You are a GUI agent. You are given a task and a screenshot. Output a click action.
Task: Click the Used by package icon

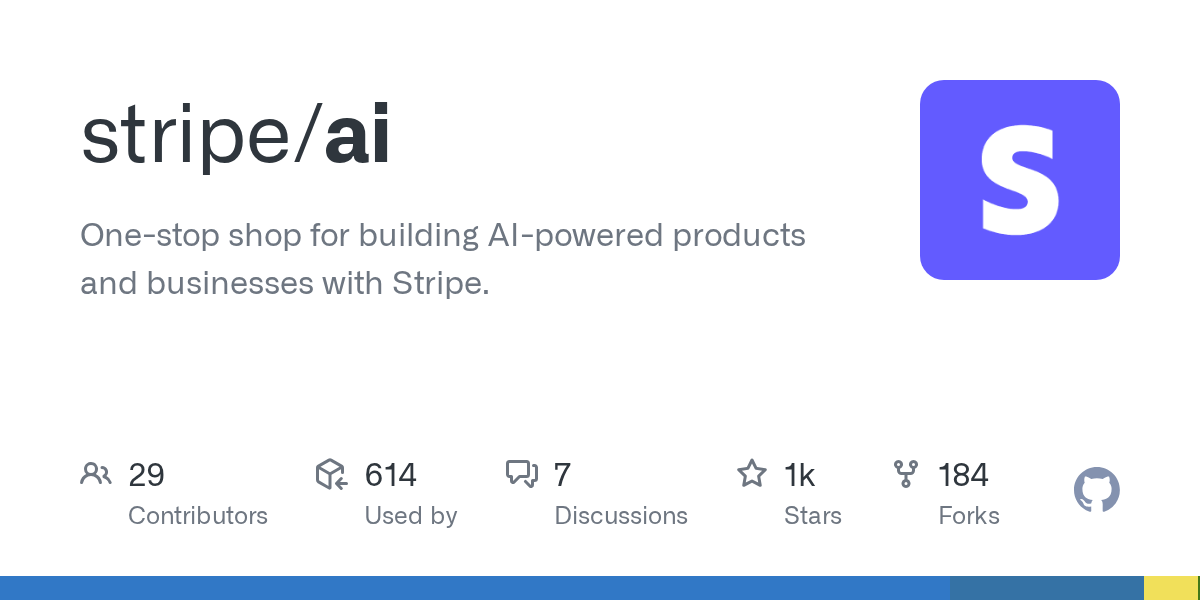click(331, 474)
